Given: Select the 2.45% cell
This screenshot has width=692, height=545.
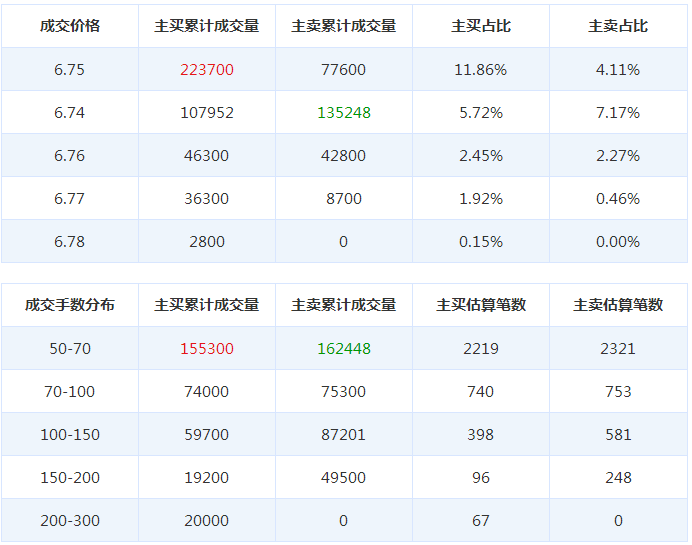Looking at the screenshot, I should 481,156.
